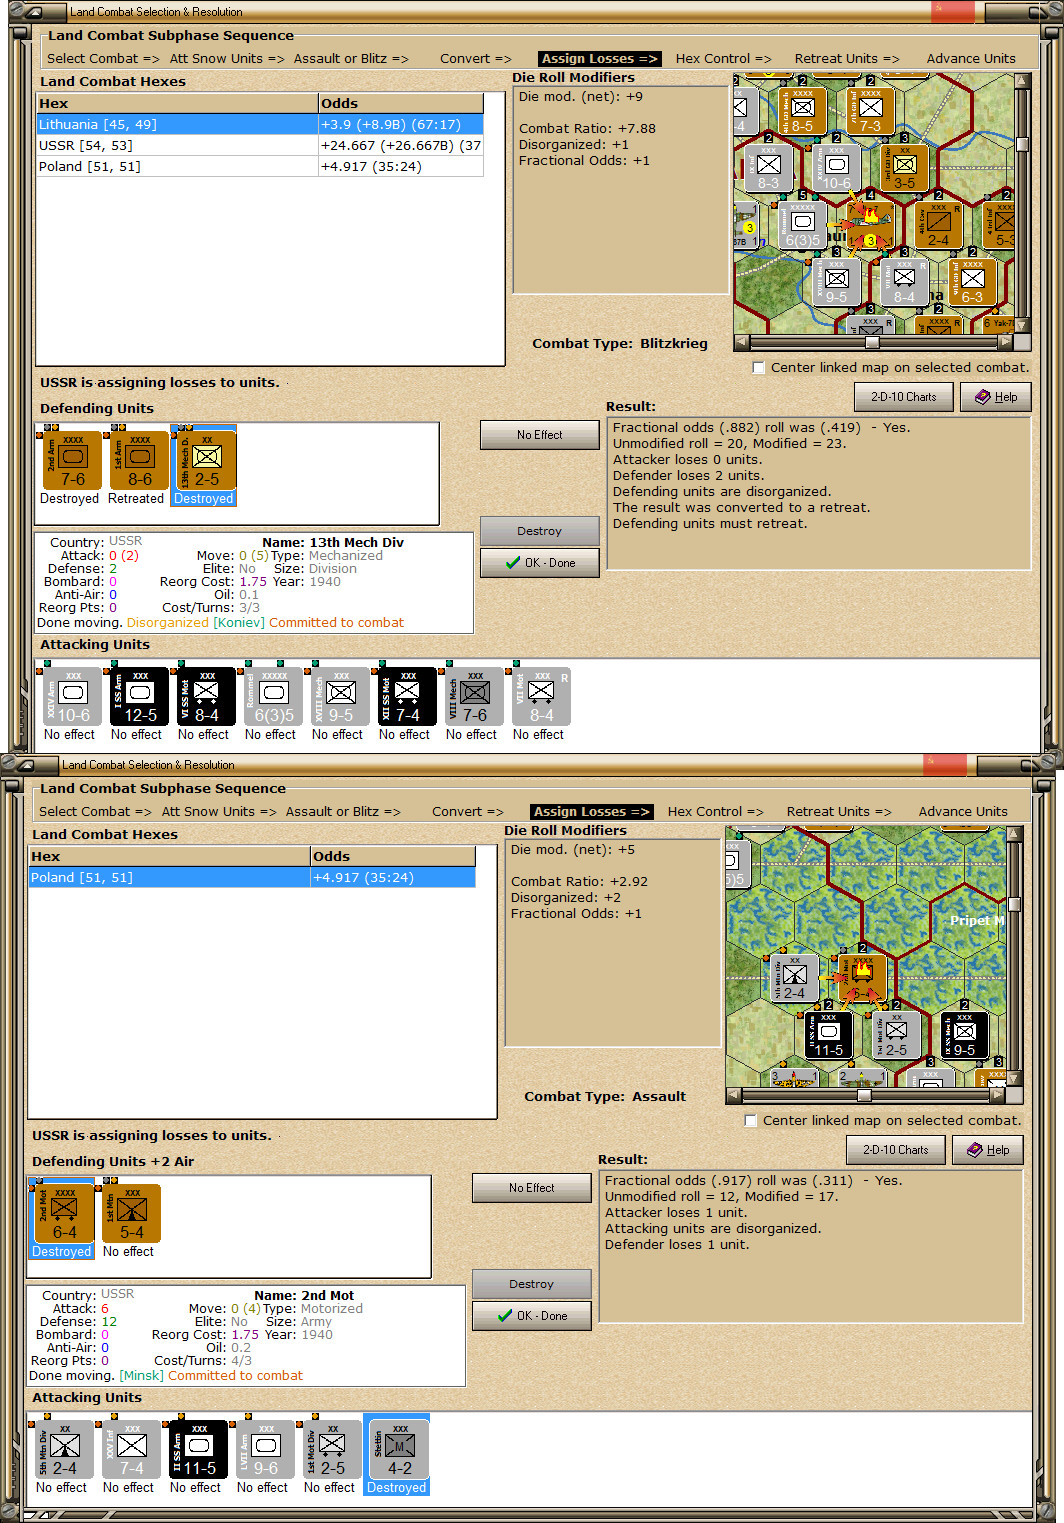Select the II SS Arm 11-5 attacker counter

point(196,1449)
